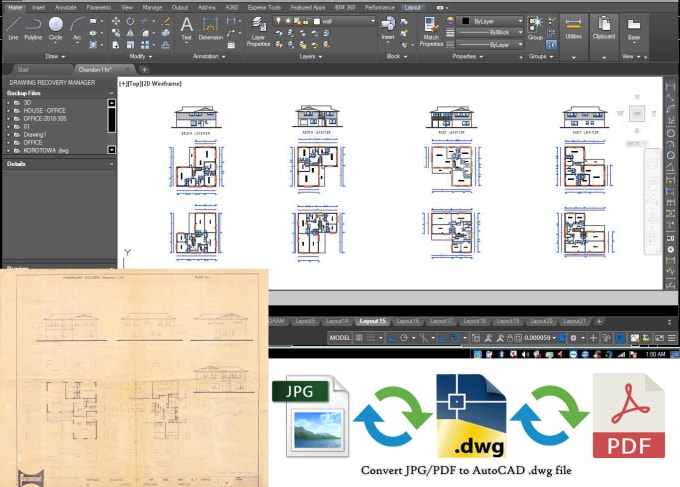The height and width of the screenshot is (487, 680).
Task: Open the Home ribbon tab
Action: pyautogui.click(x=15, y=7)
